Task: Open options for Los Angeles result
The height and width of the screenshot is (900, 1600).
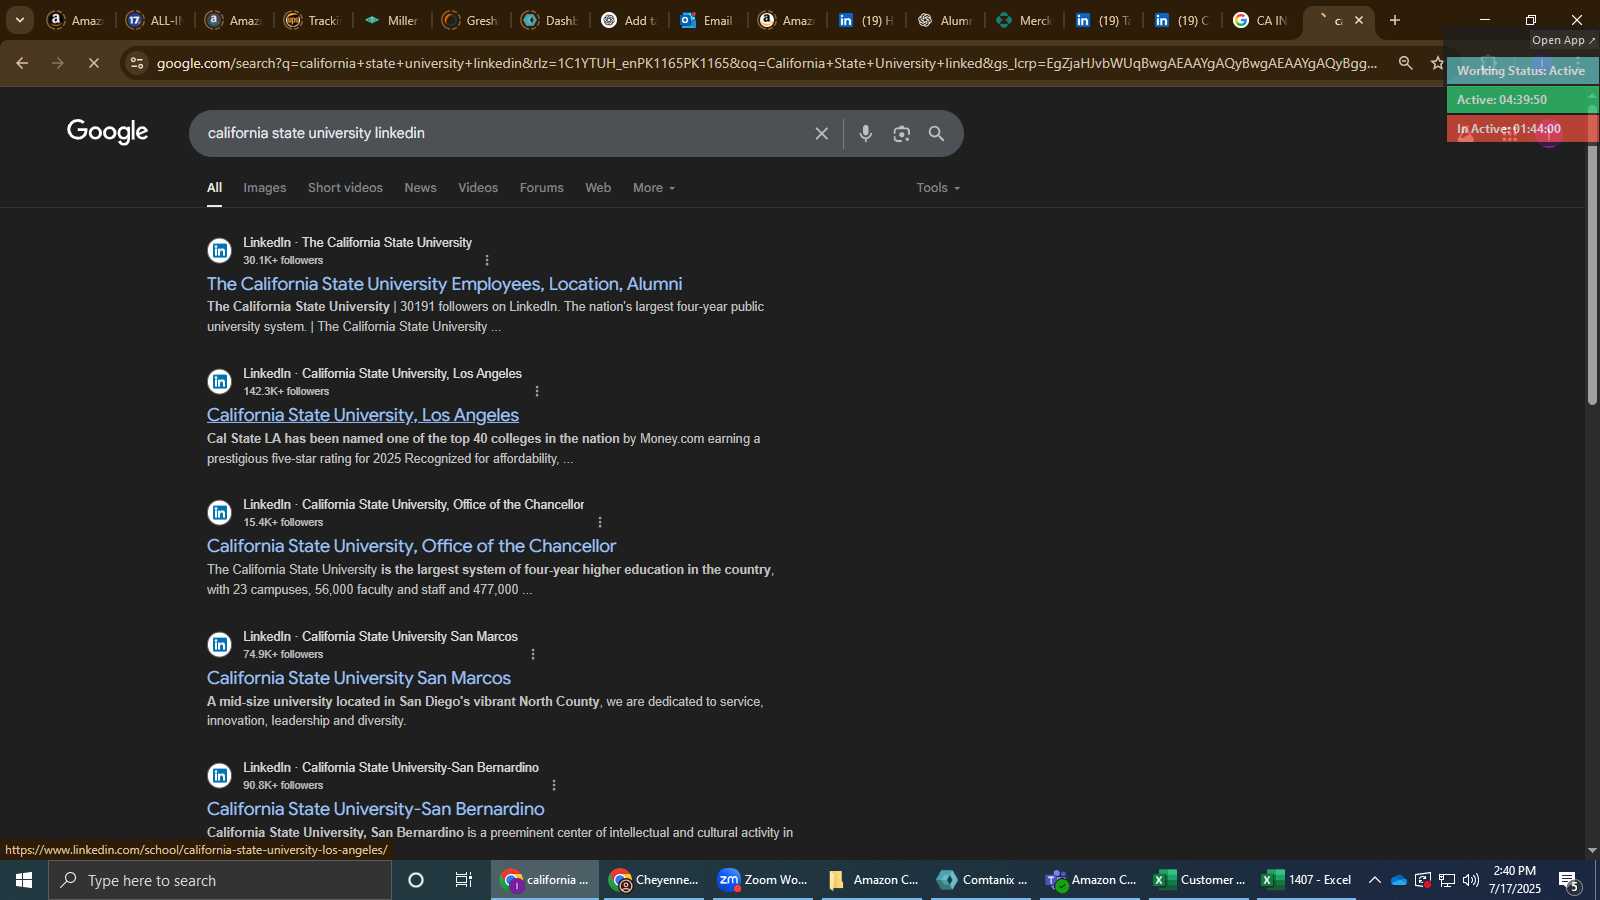Action: click(537, 391)
